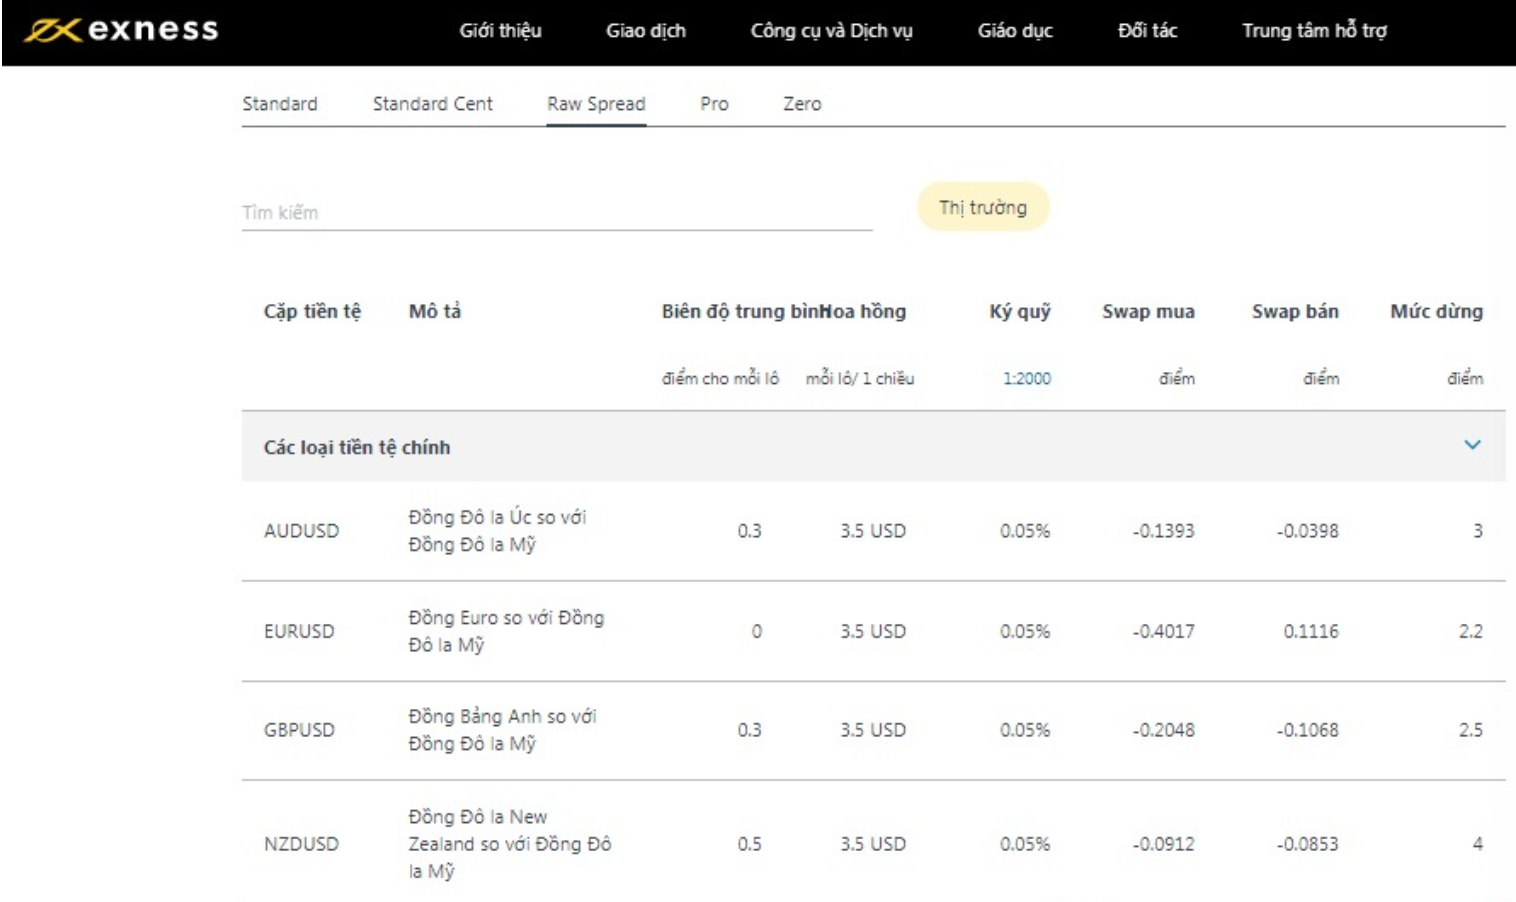Select the EURUSD currency pair
Screen dimensions: 1516x902
(299, 632)
